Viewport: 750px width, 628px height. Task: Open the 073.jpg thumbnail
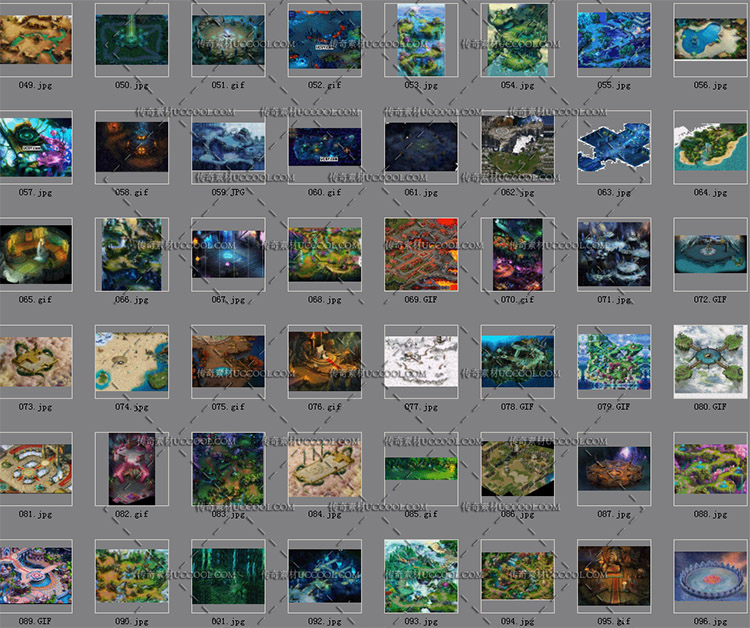[x=36, y=362]
